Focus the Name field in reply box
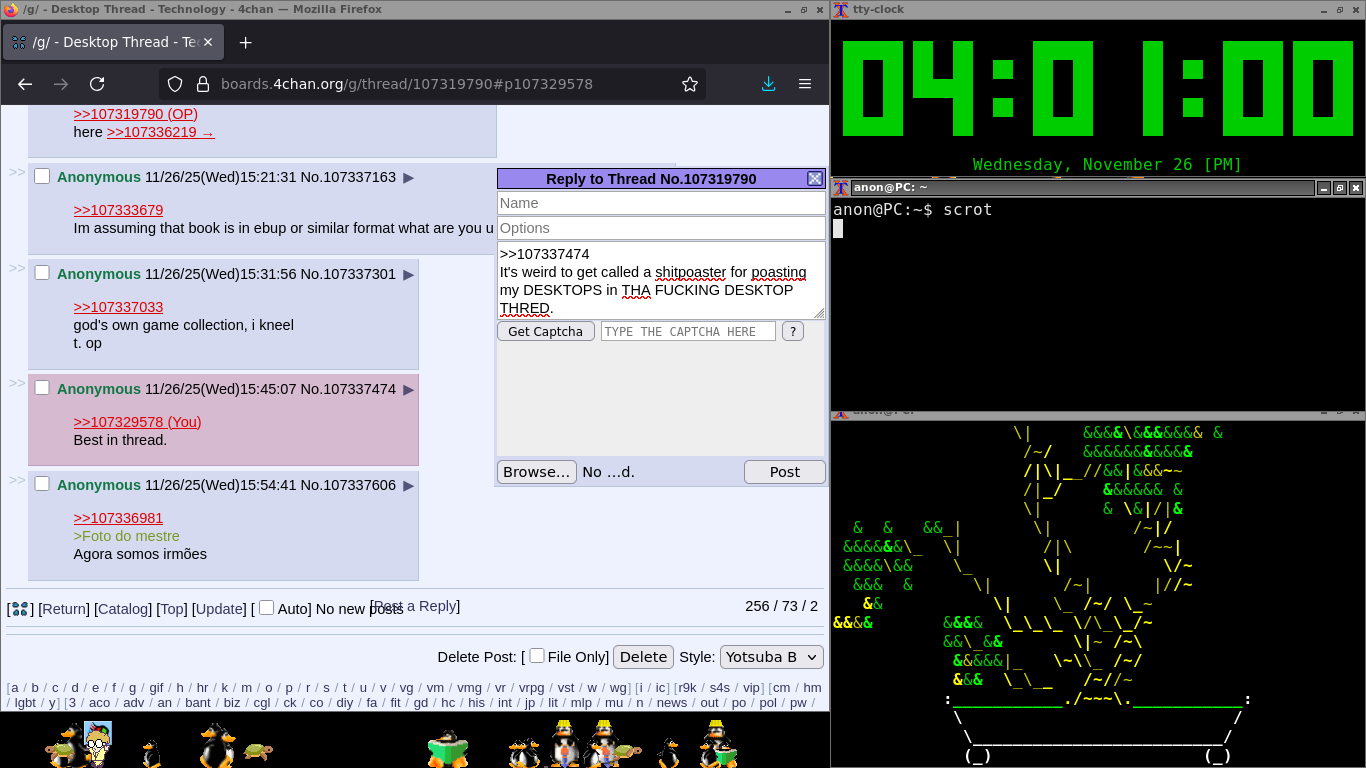1366x768 pixels. tap(661, 203)
